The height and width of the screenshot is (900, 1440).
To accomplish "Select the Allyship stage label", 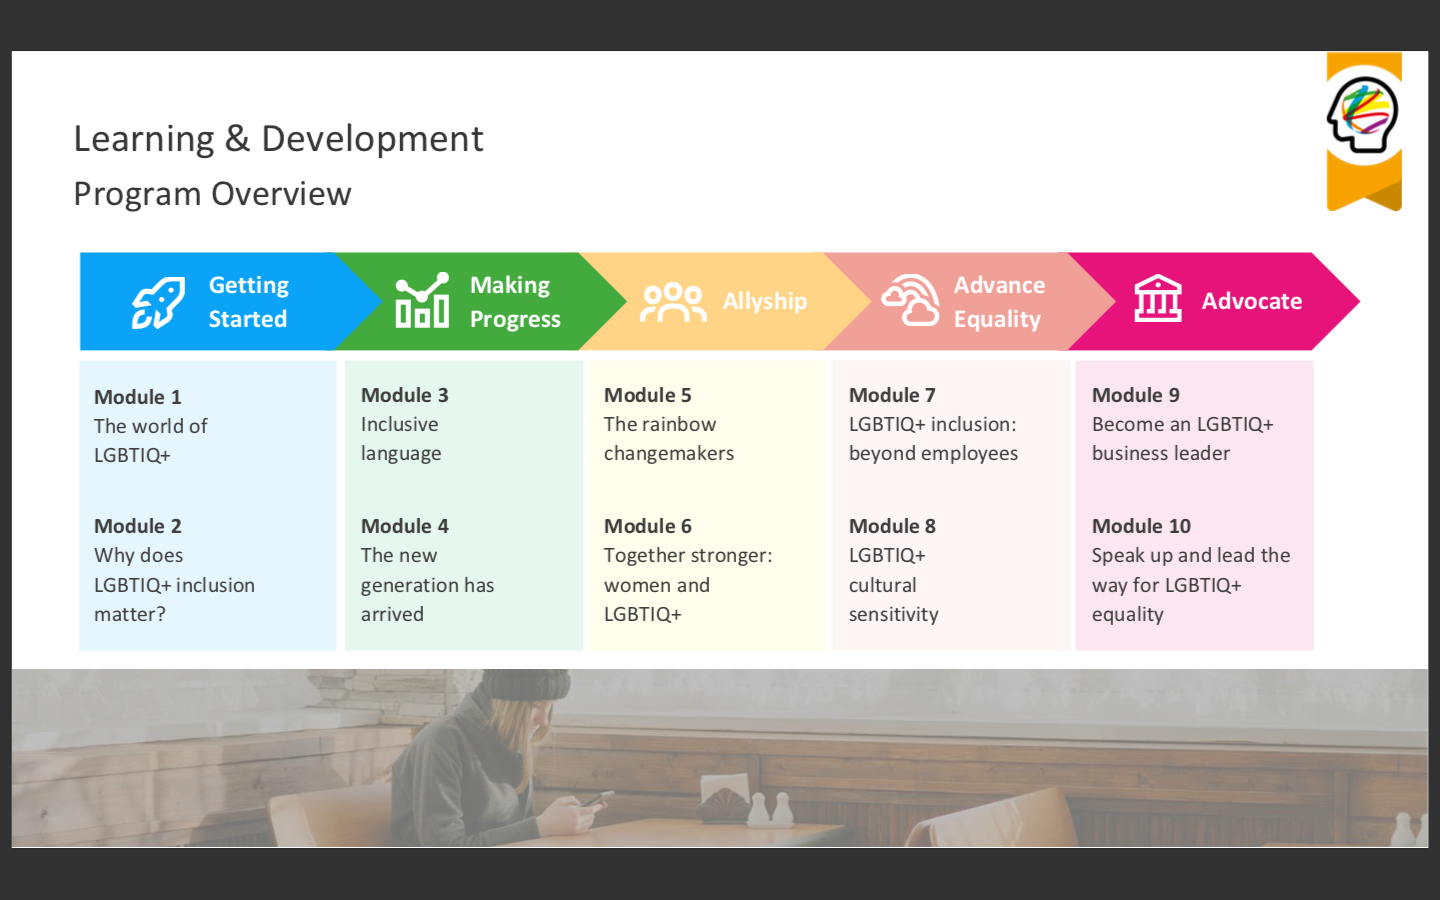I will tap(764, 301).
